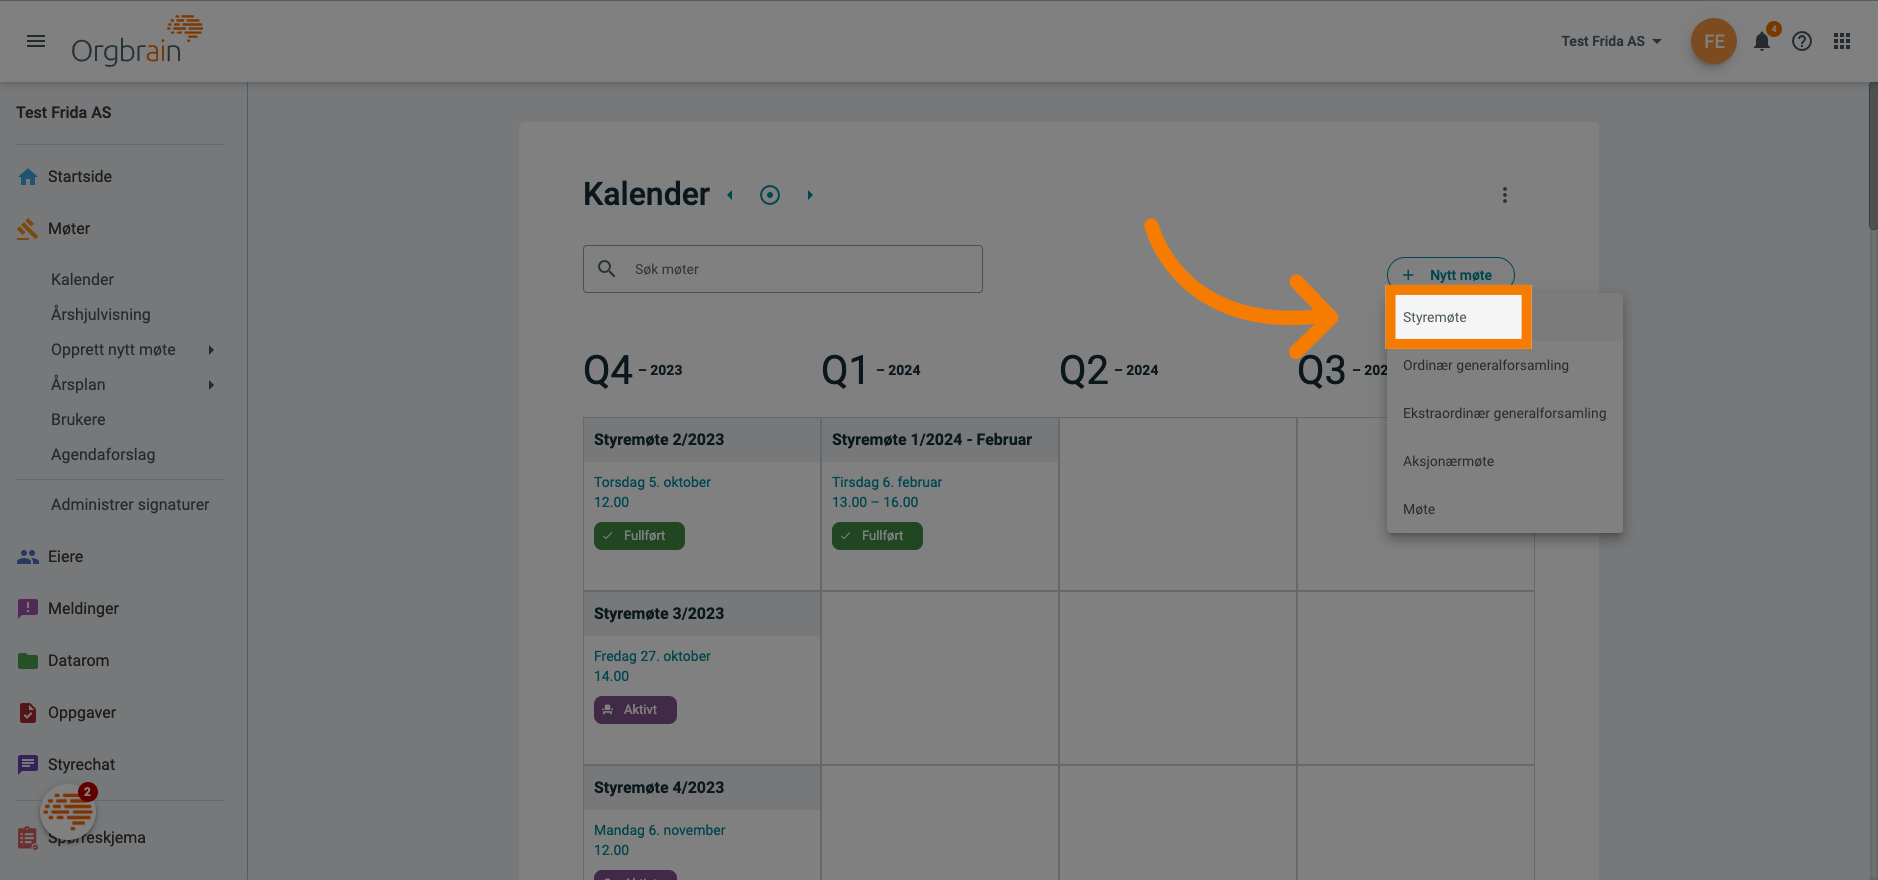
Task: Go to previous calendar period arrow
Action: 730,195
